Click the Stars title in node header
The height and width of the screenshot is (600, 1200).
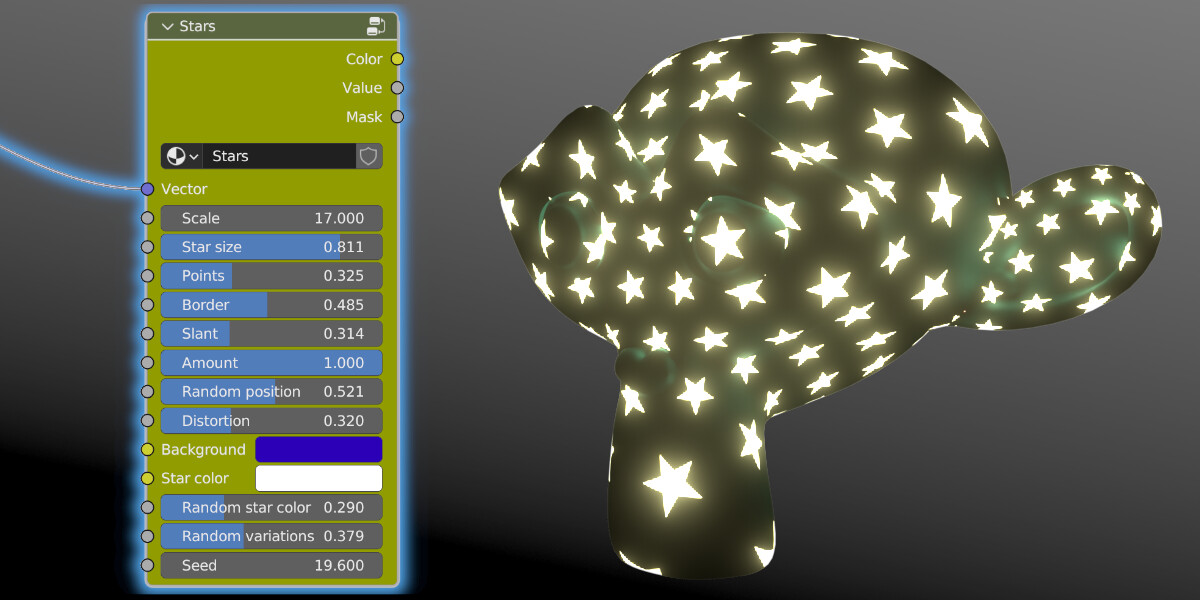pos(197,26)
